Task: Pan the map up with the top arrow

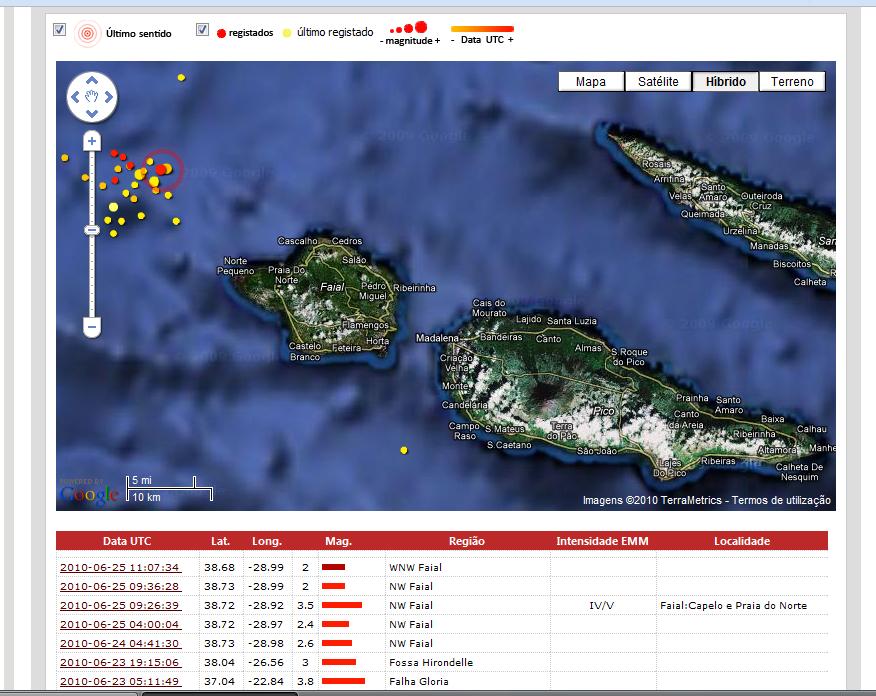Action: [92, 80]
